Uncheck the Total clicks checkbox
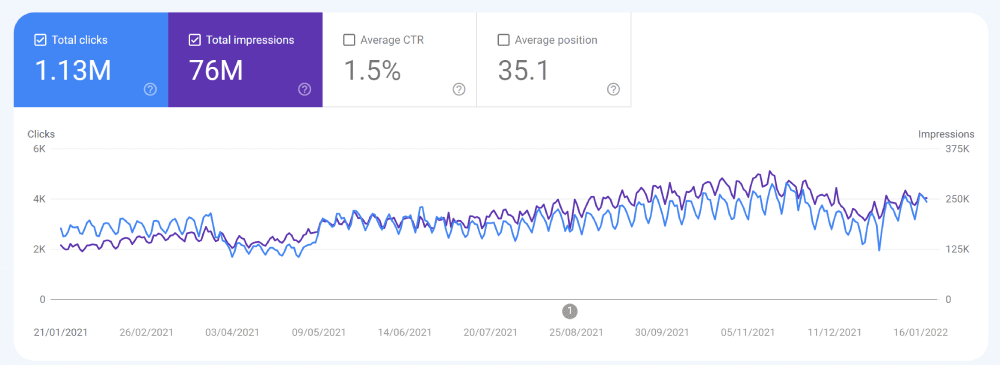 [40, 40]
